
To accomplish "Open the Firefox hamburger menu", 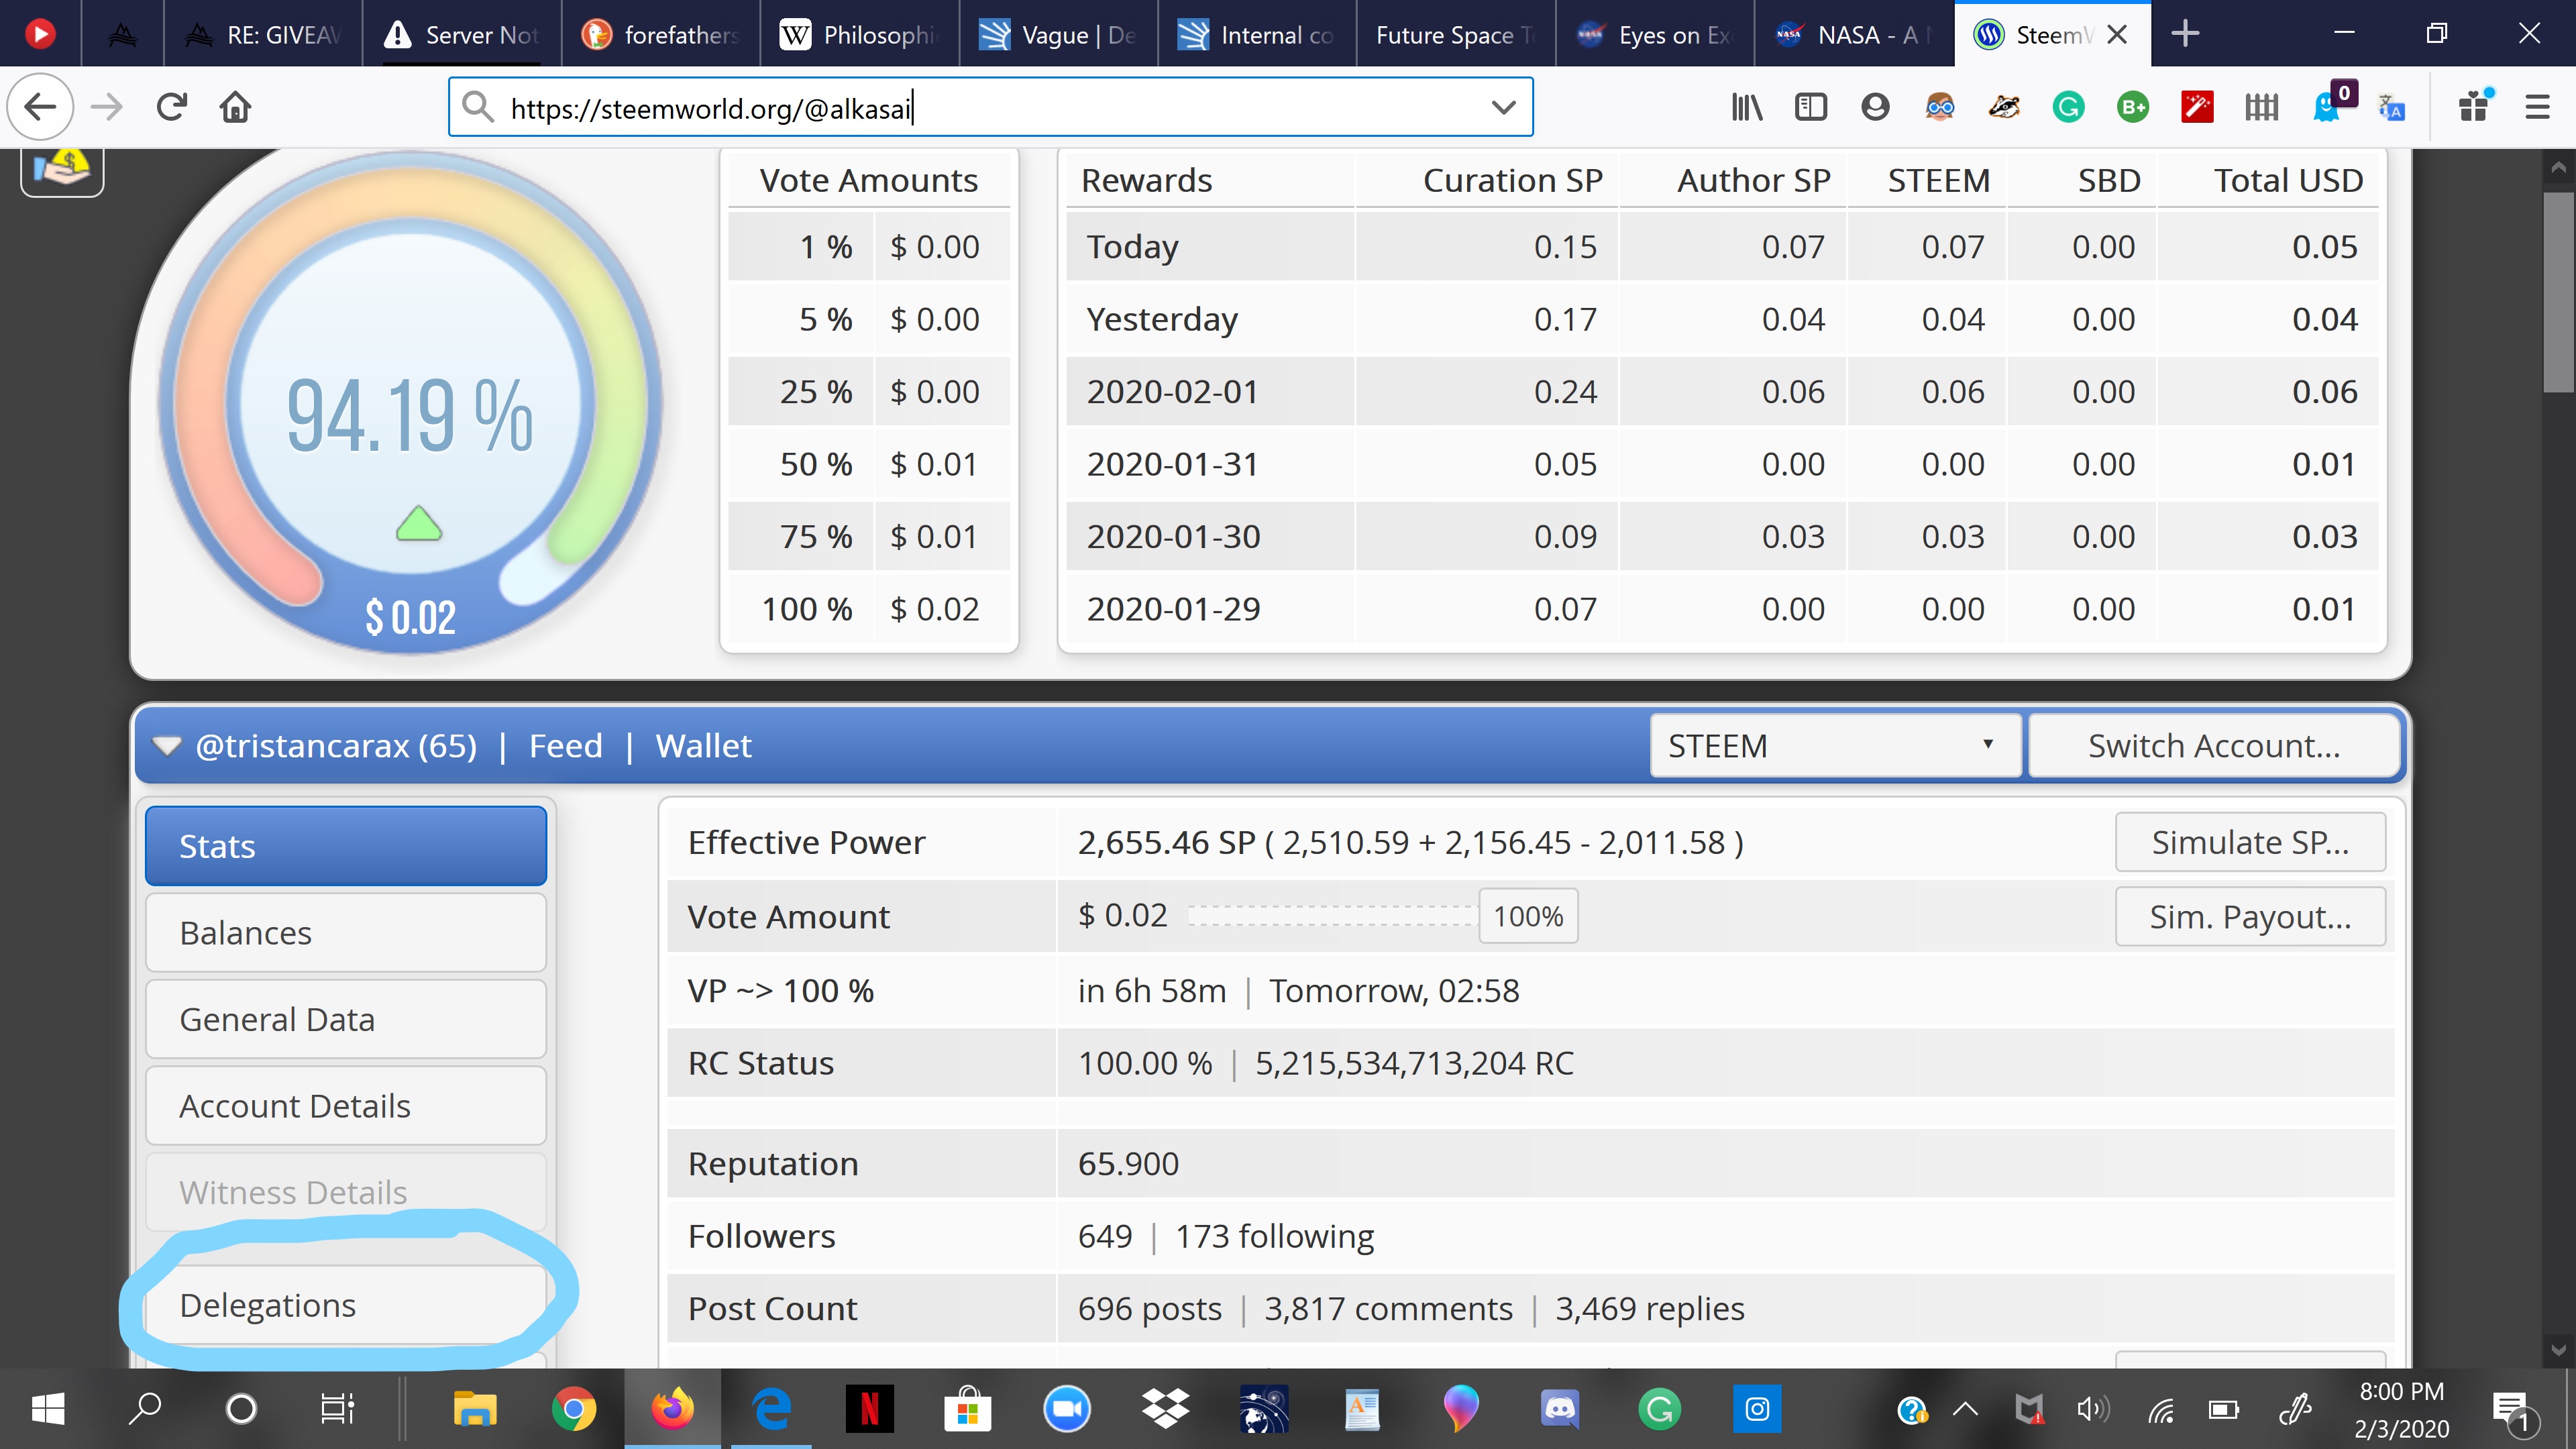I will tap(2537, 107).
